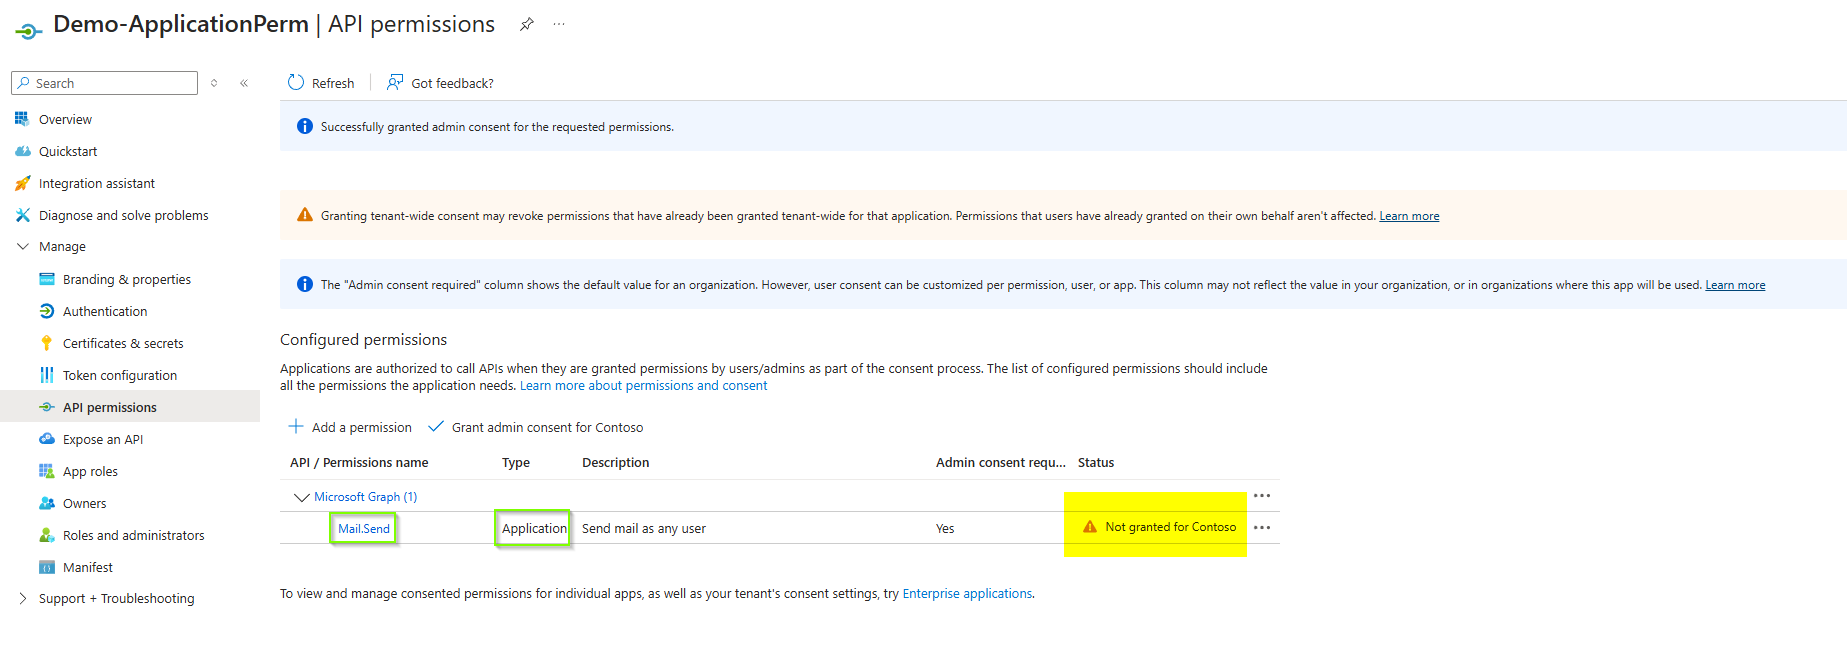Click the 'Application' type cell
This screenshot has height=671, width=1847.
(534, 529)
